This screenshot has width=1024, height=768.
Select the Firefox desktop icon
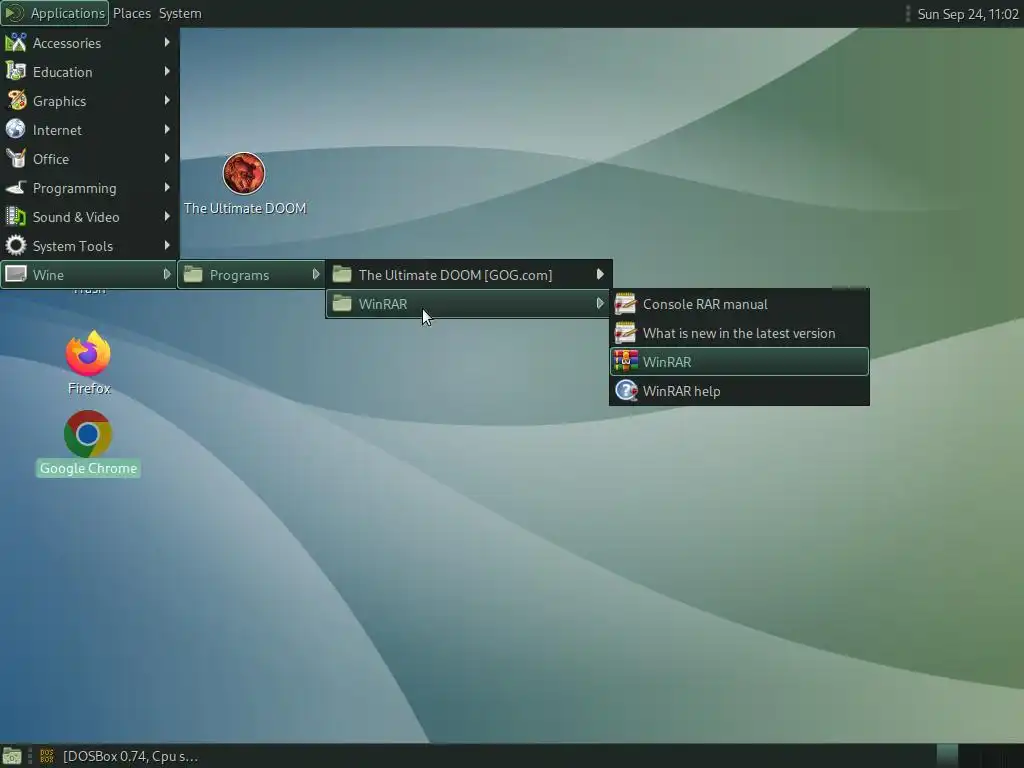pos(88,353)
